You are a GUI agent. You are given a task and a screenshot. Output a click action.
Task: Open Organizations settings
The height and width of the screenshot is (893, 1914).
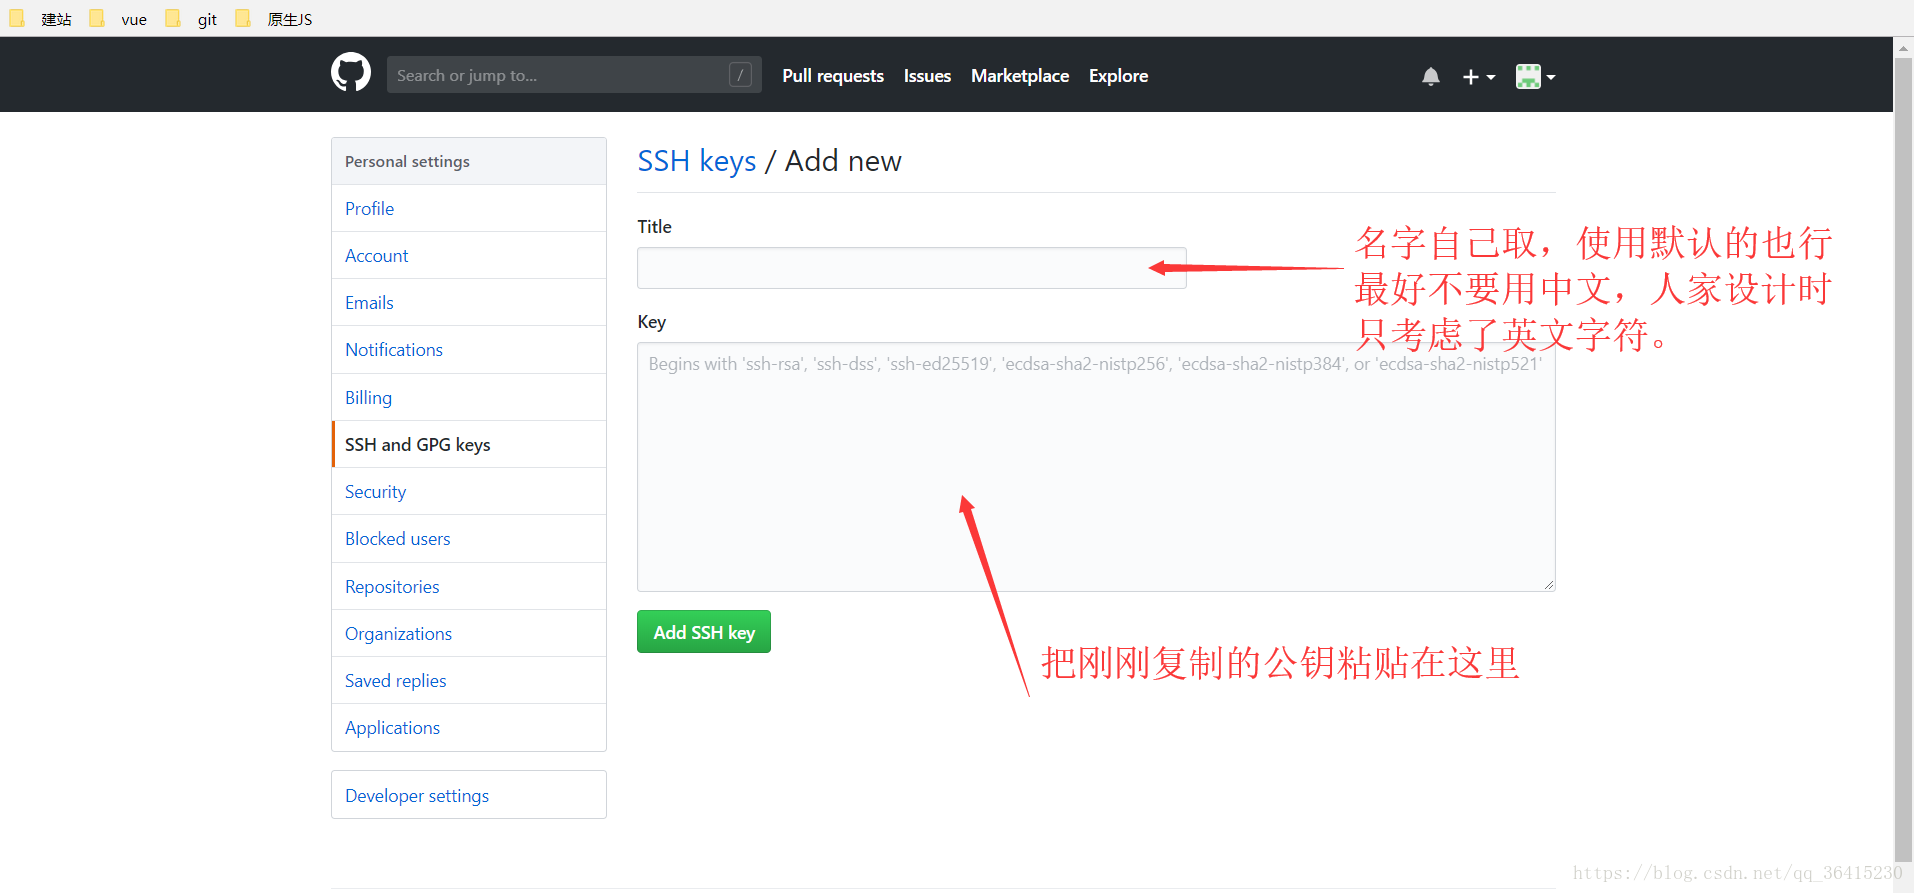point(469,633)
